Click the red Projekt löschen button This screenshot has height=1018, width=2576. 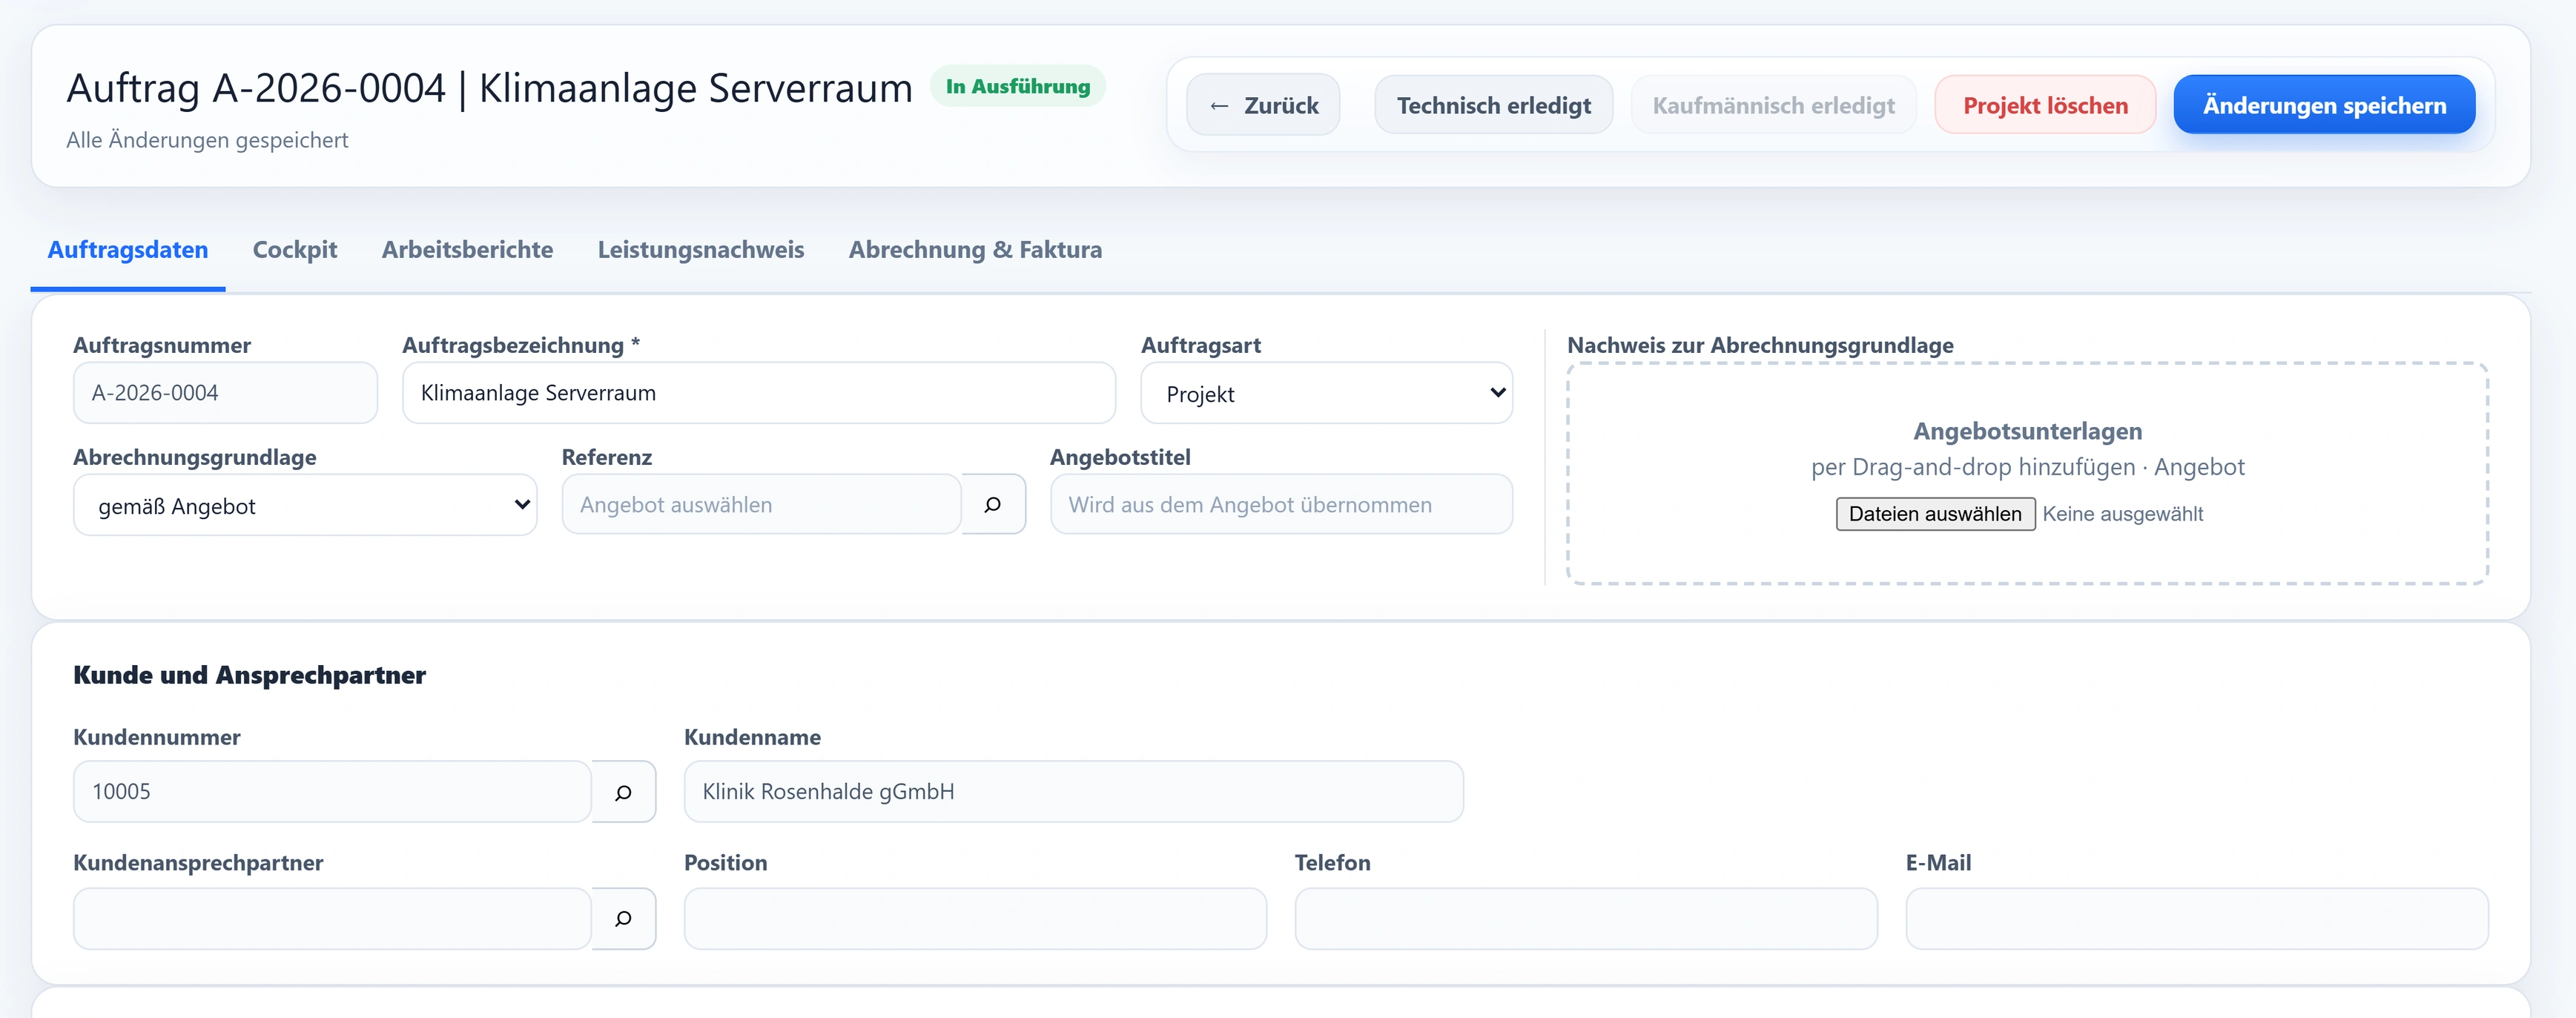[x=2045, y=105]
